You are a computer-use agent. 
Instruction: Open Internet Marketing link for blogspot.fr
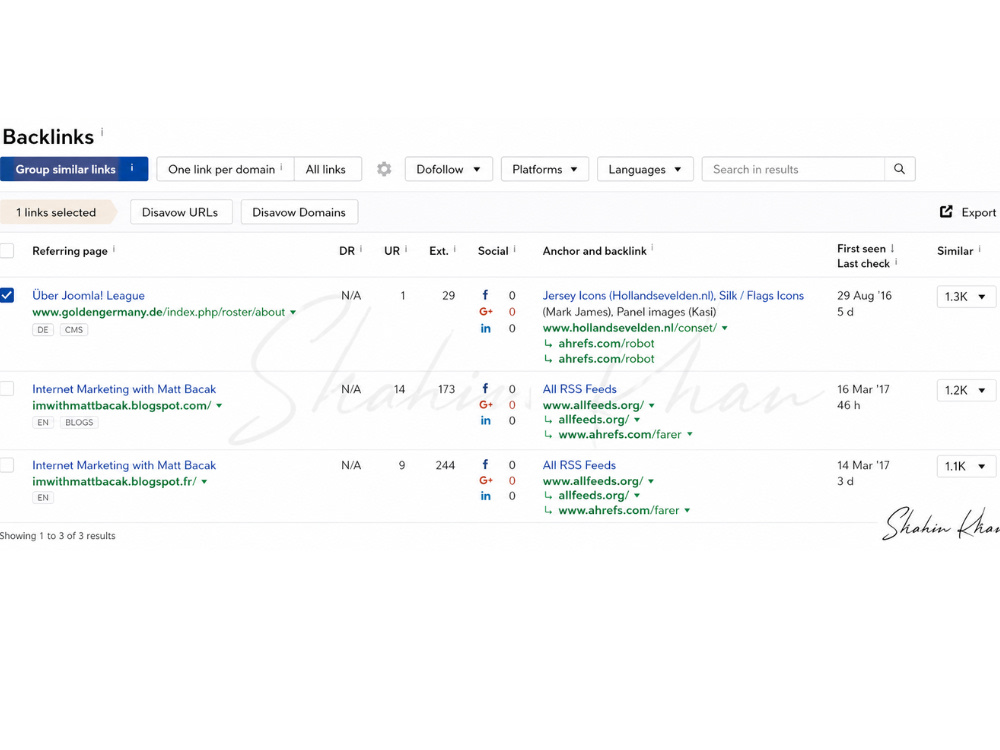(x=124, y=465)
